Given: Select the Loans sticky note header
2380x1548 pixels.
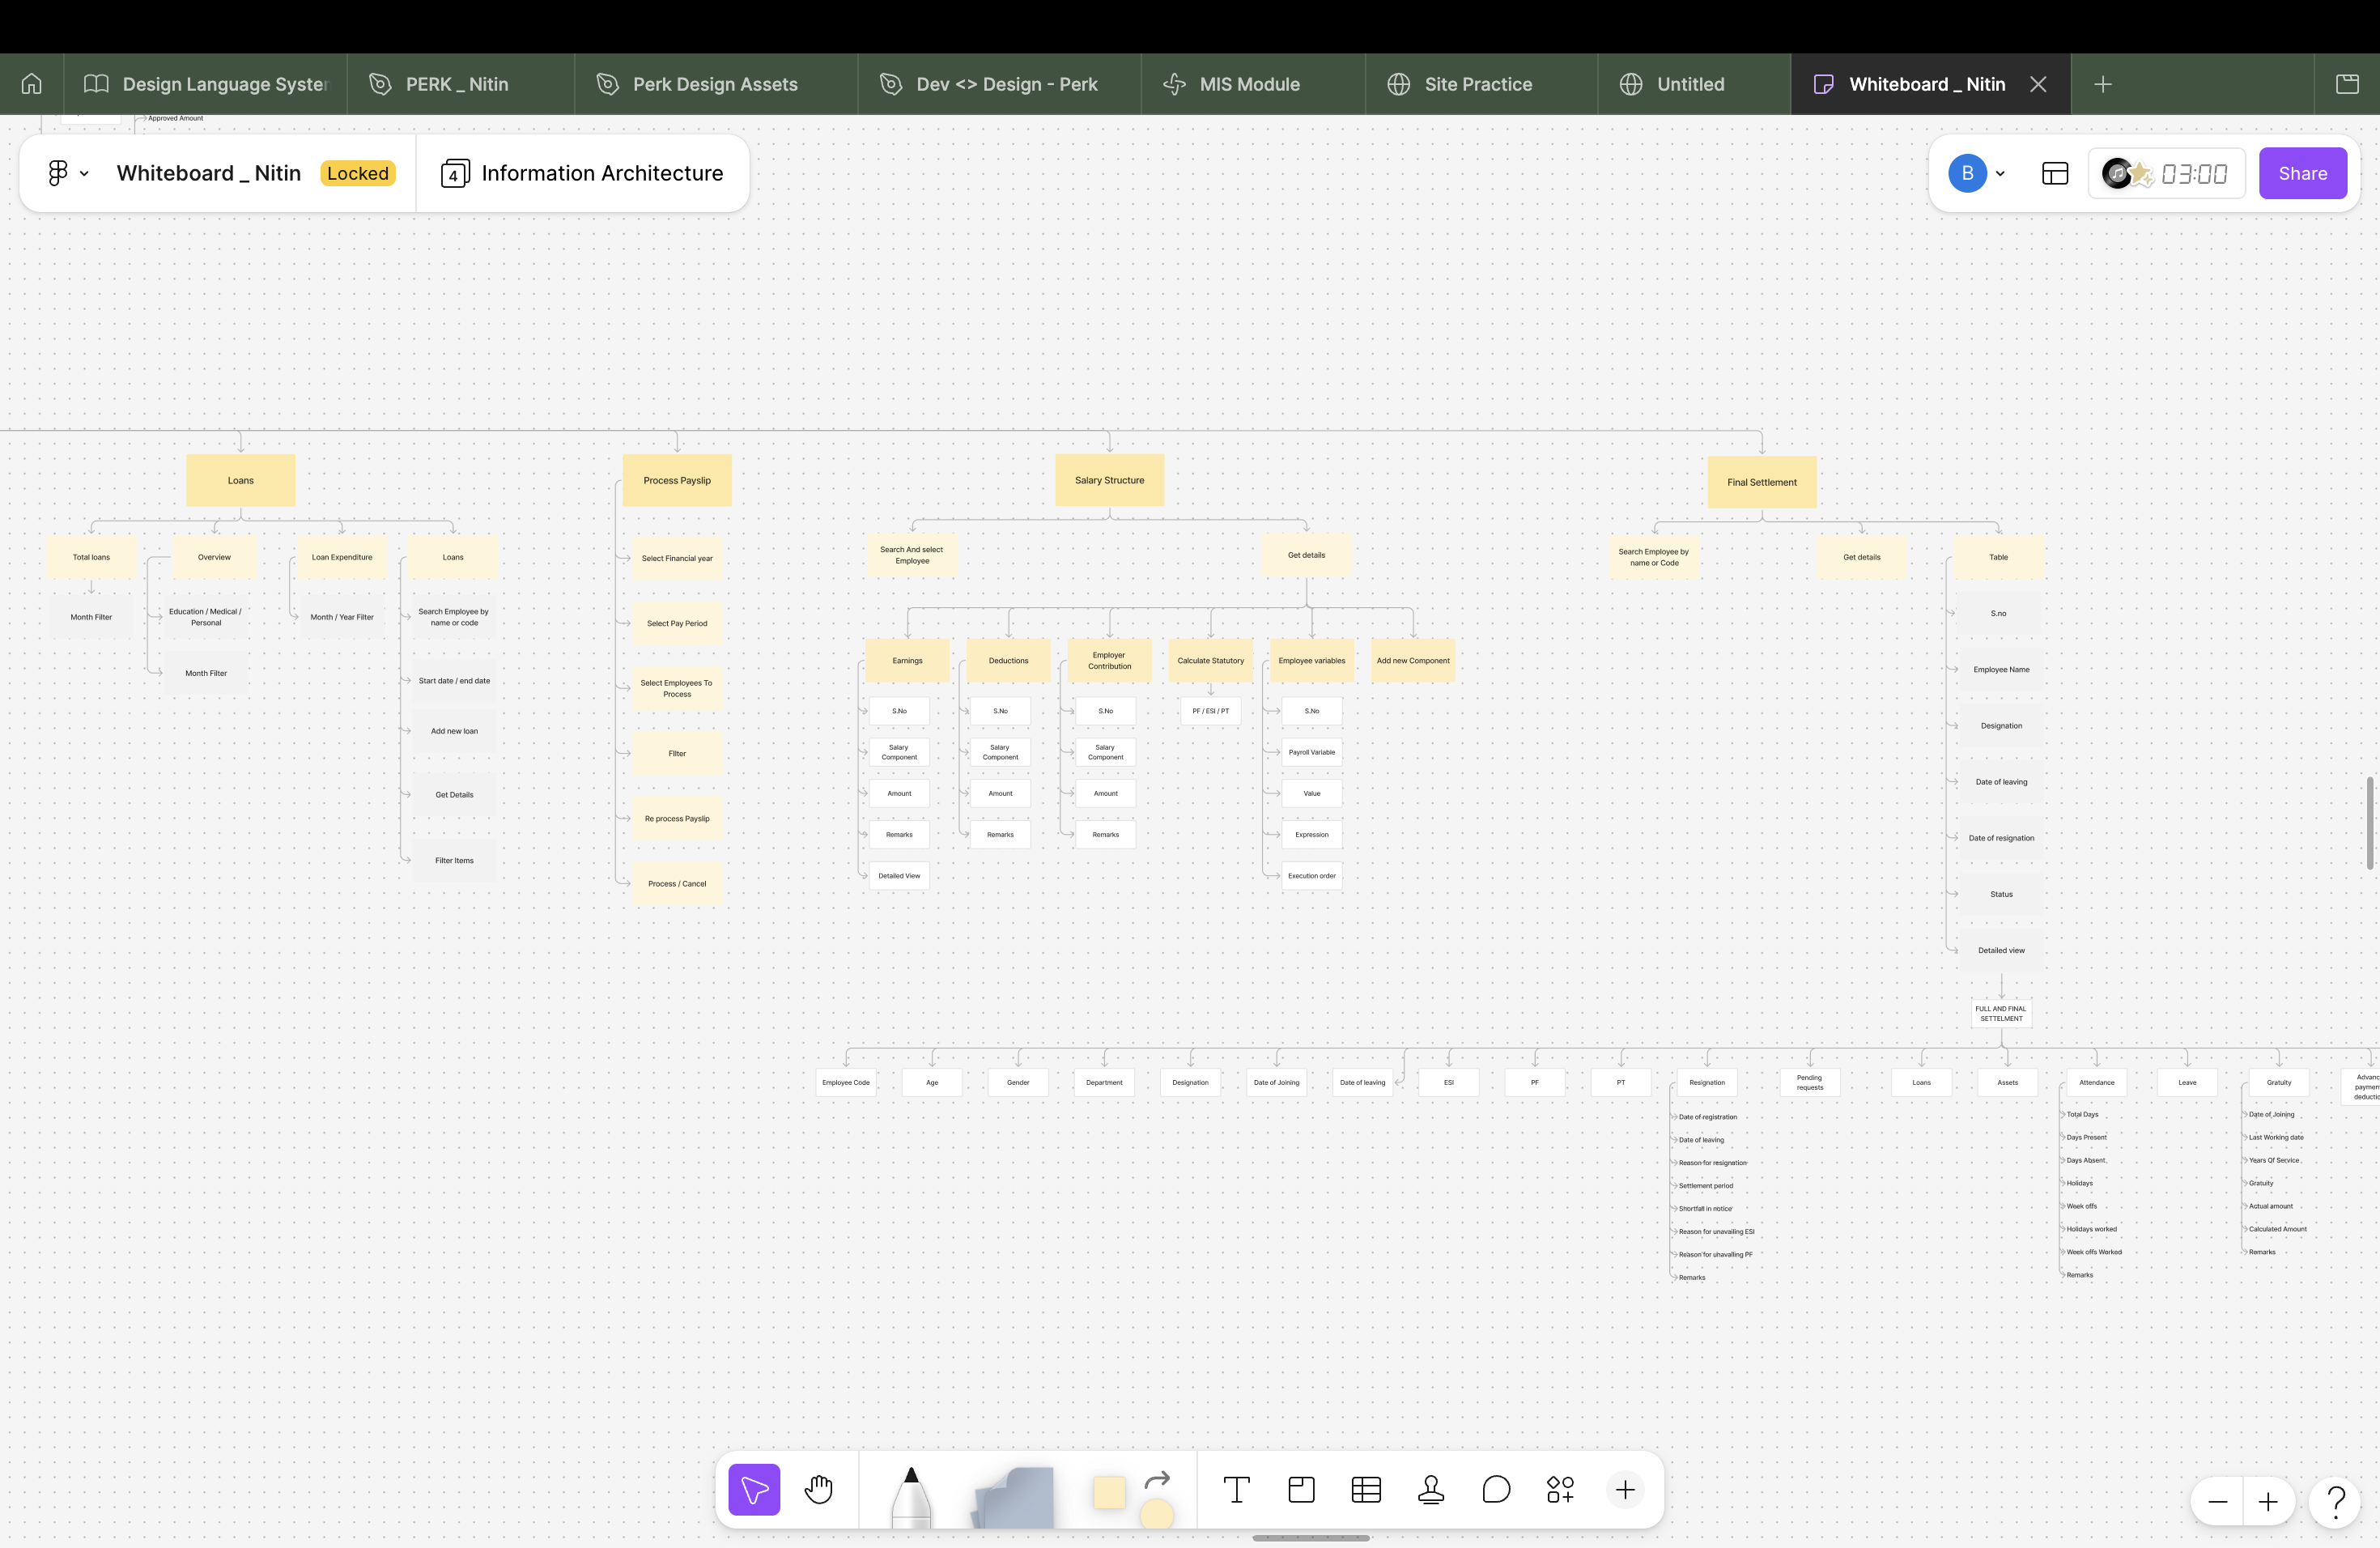Looking at the screenshot, I should click(x=241, y=480).
